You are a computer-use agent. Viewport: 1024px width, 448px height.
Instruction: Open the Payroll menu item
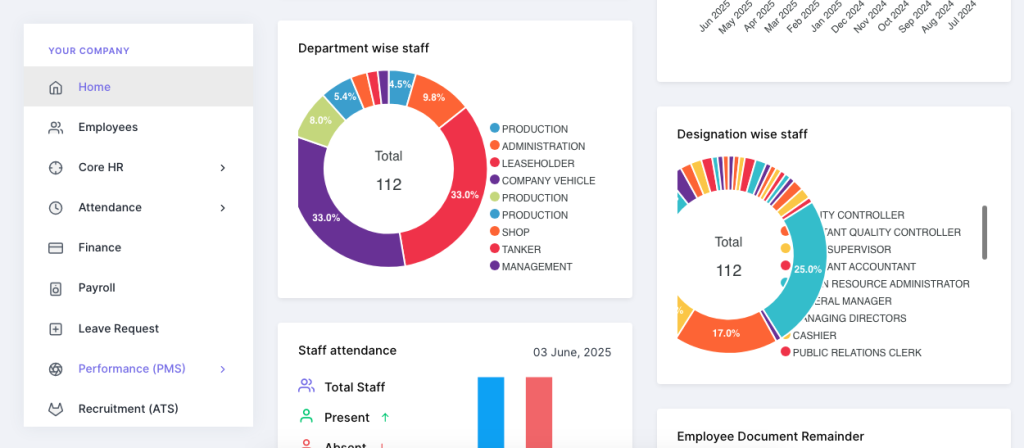[97, 288]
